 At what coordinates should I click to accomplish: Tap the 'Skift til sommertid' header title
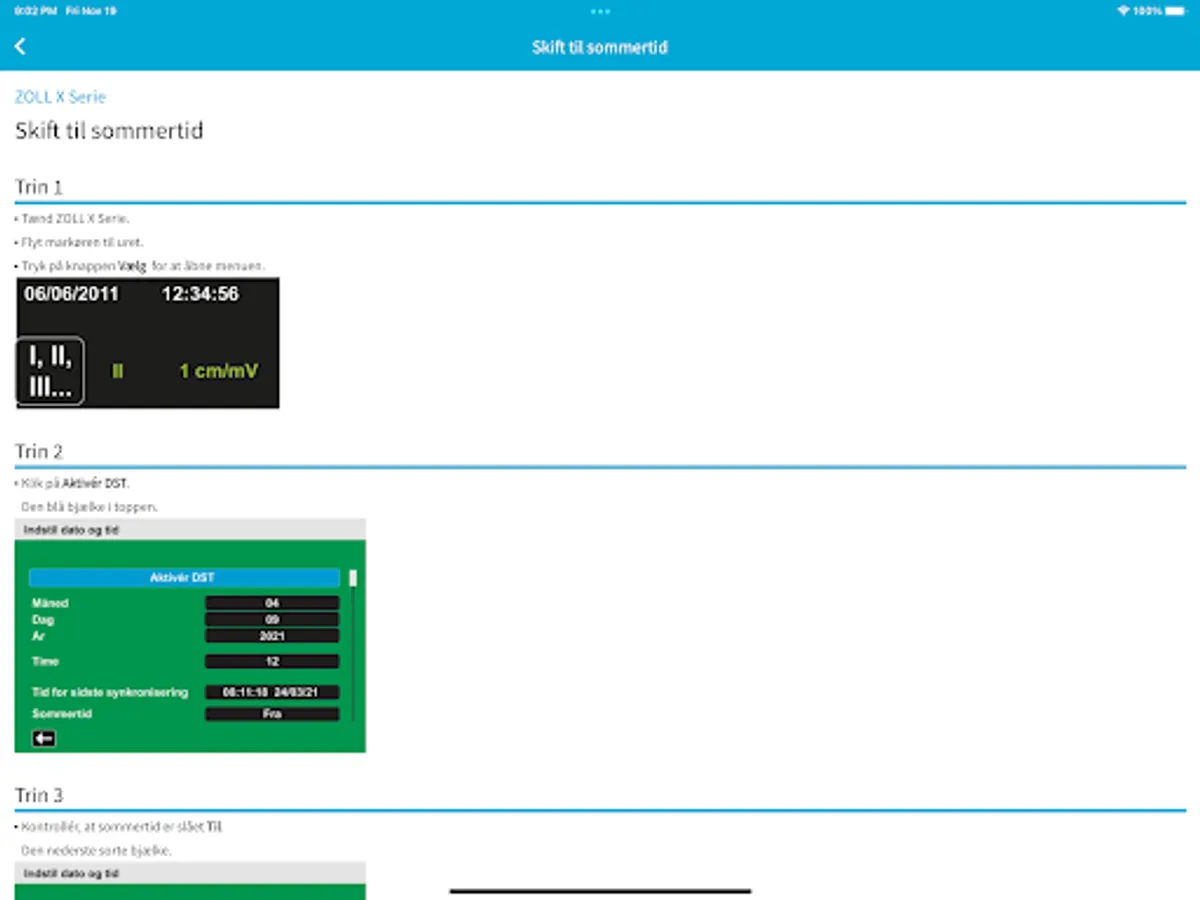[600, 47]
